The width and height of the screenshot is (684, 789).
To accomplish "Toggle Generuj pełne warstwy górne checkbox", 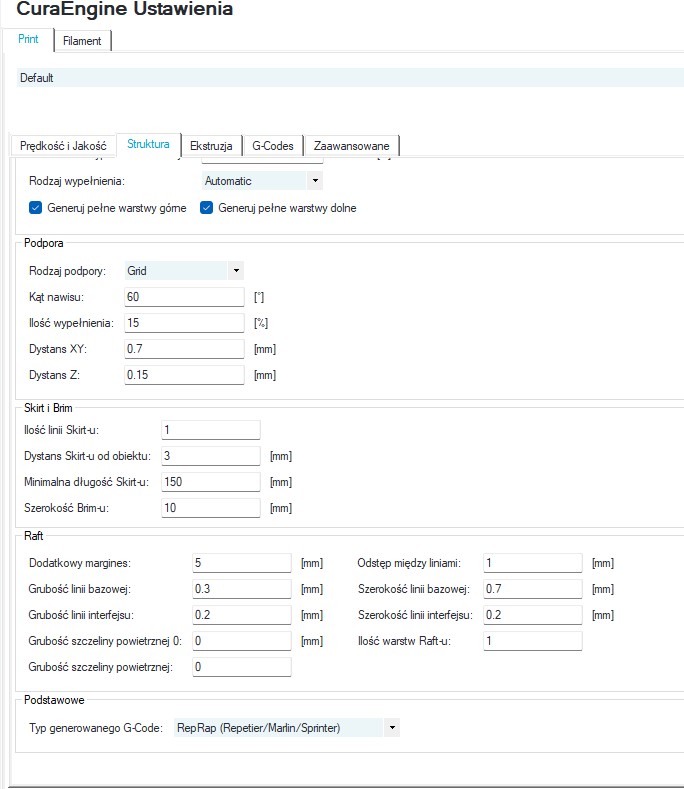I will [x=35, y=208].
